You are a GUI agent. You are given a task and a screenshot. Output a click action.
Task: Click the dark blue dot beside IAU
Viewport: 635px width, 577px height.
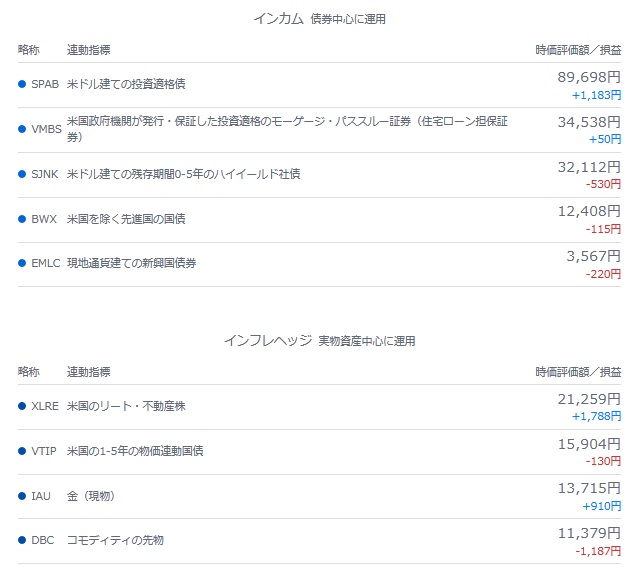click(x=22, y=496)
